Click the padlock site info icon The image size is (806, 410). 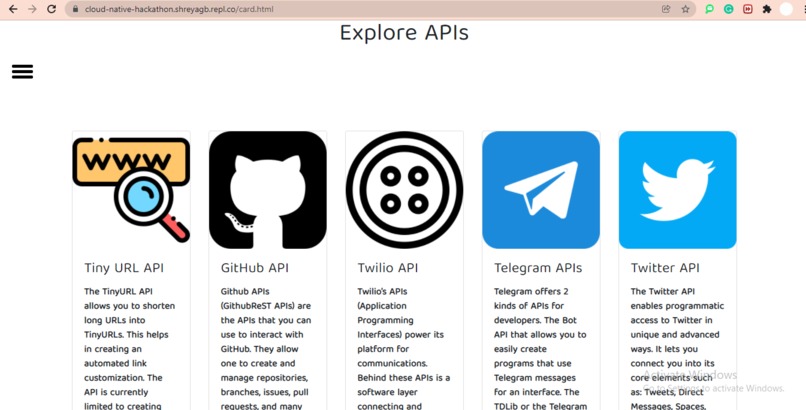tap(75, 9)
